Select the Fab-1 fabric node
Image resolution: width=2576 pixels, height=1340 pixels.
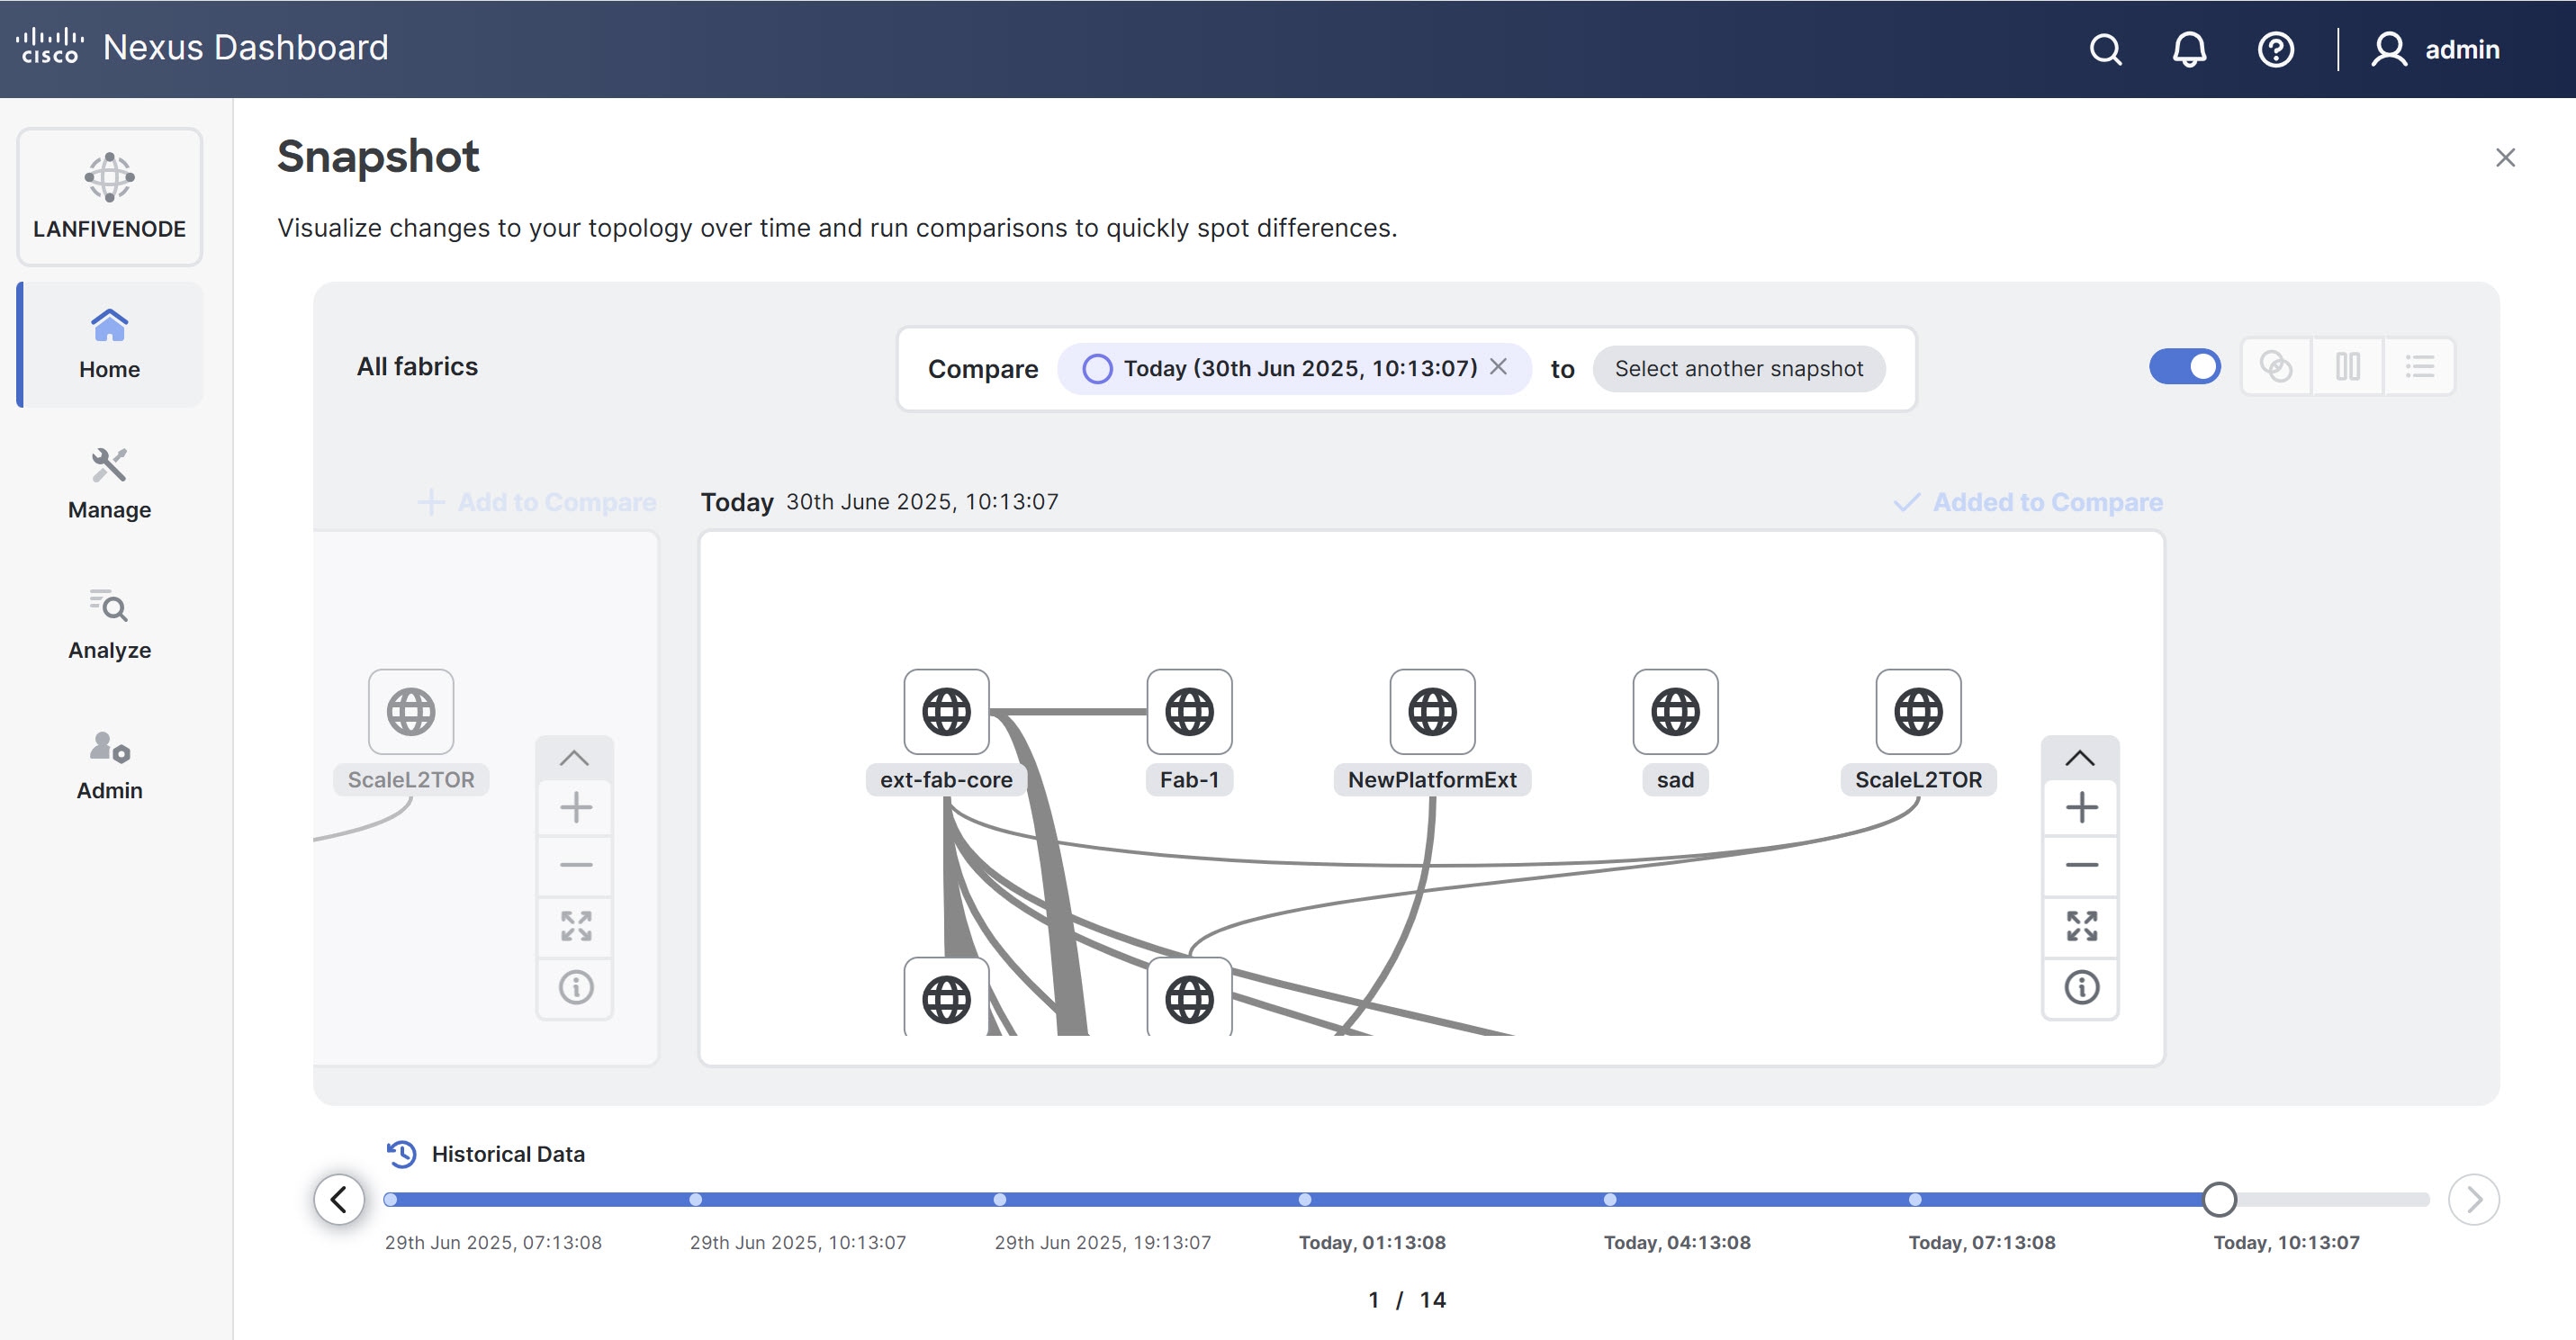coord(1189,711)
